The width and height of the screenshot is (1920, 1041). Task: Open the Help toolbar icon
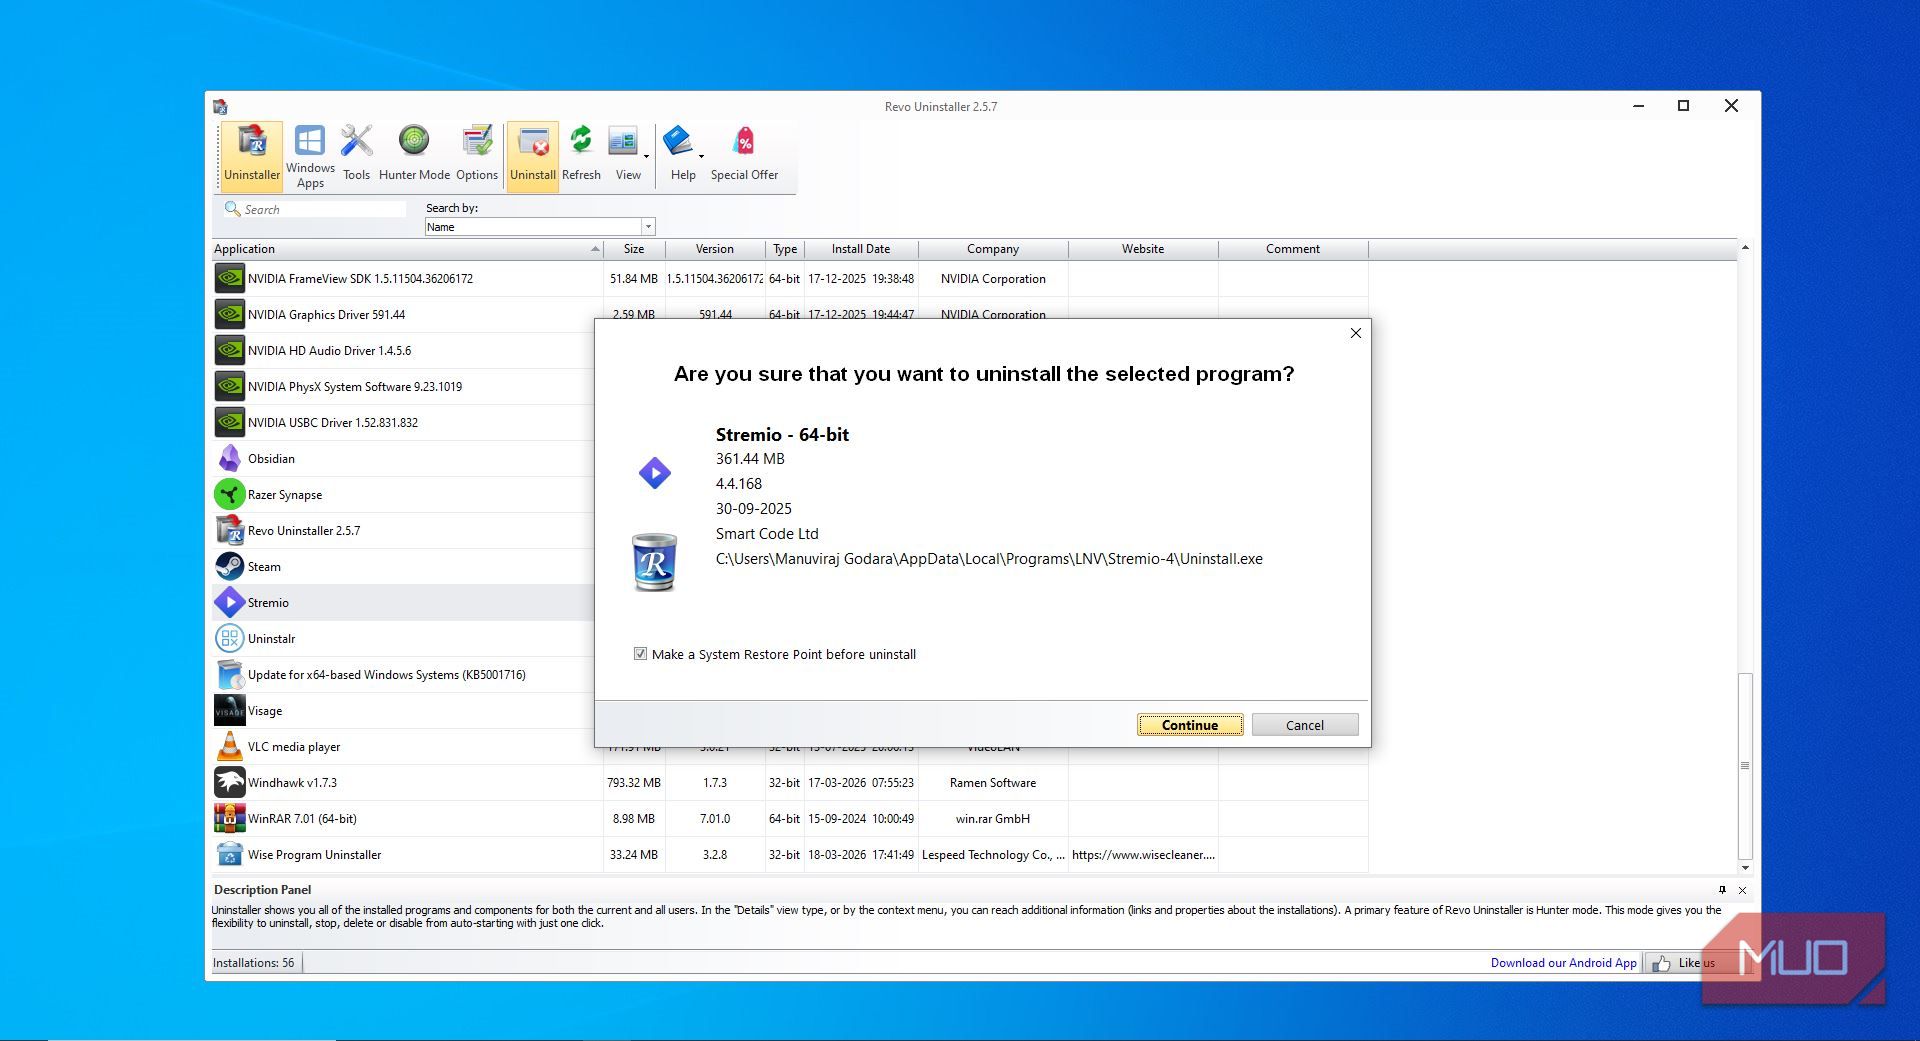click(681, 155)
